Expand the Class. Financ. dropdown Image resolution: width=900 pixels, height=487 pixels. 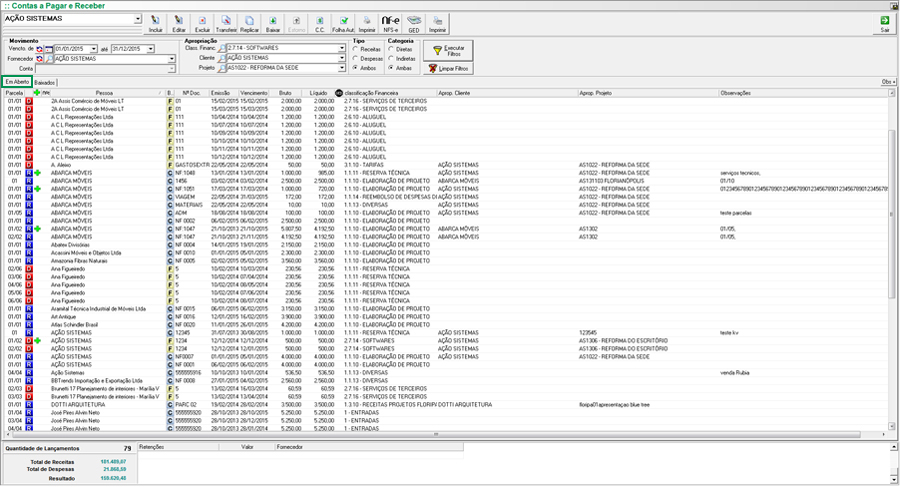[343, 48]
